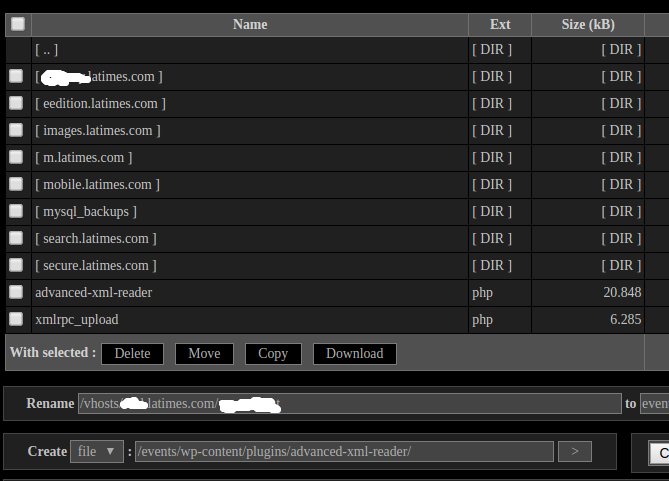Click the Delete button

pos(132,354)
